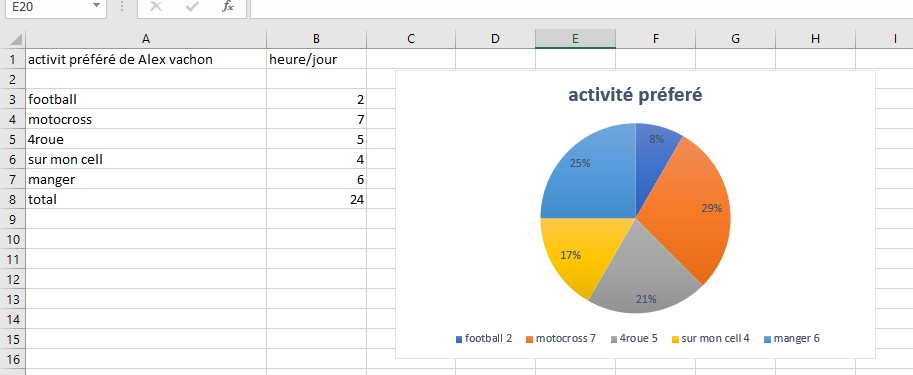Click the Insert Function fx icon
The width and height of the screenshot is (913, 375).
coord(228,6)
